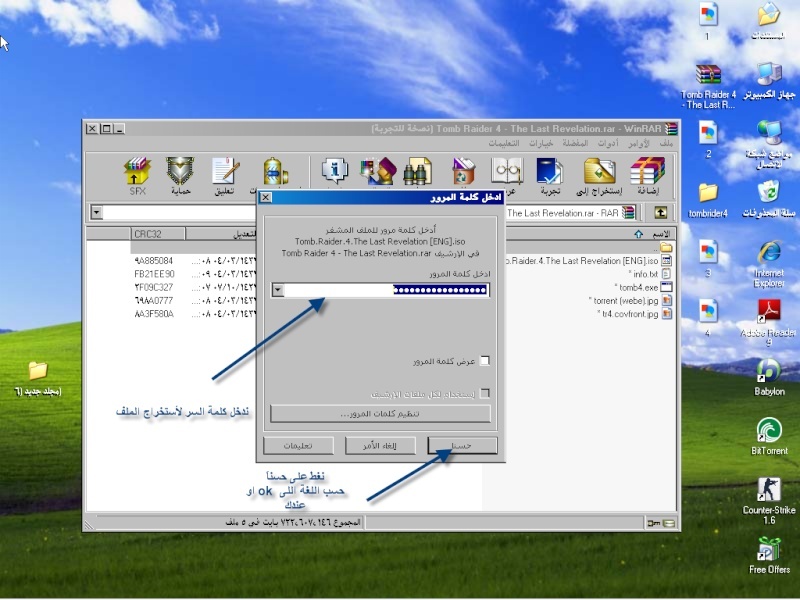Viewport: 800px width, 600px height.
Task: Click the CRC value FB21EE90
Action: tap(154, 274)
